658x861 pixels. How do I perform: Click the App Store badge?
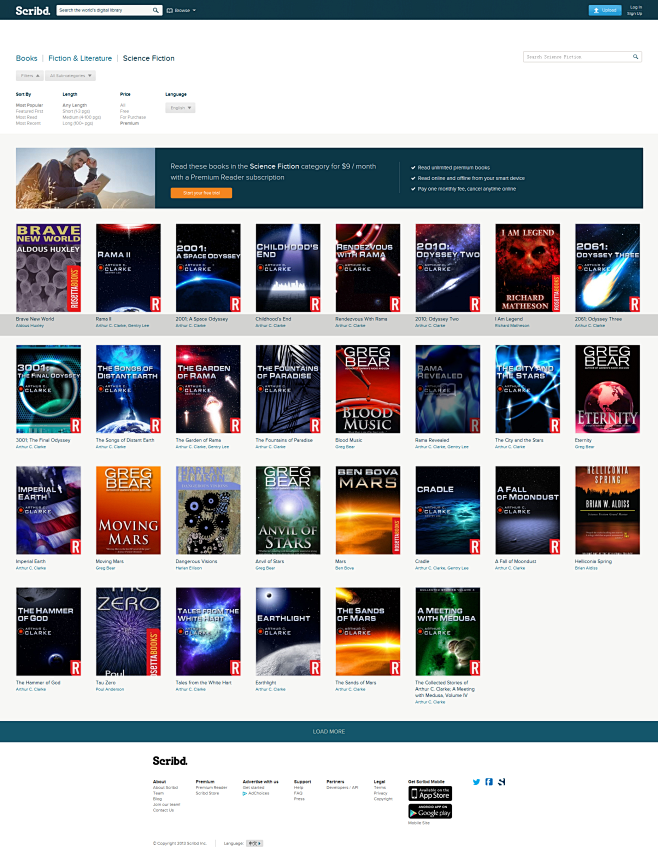pyautogui.click(x=430, y=793)
